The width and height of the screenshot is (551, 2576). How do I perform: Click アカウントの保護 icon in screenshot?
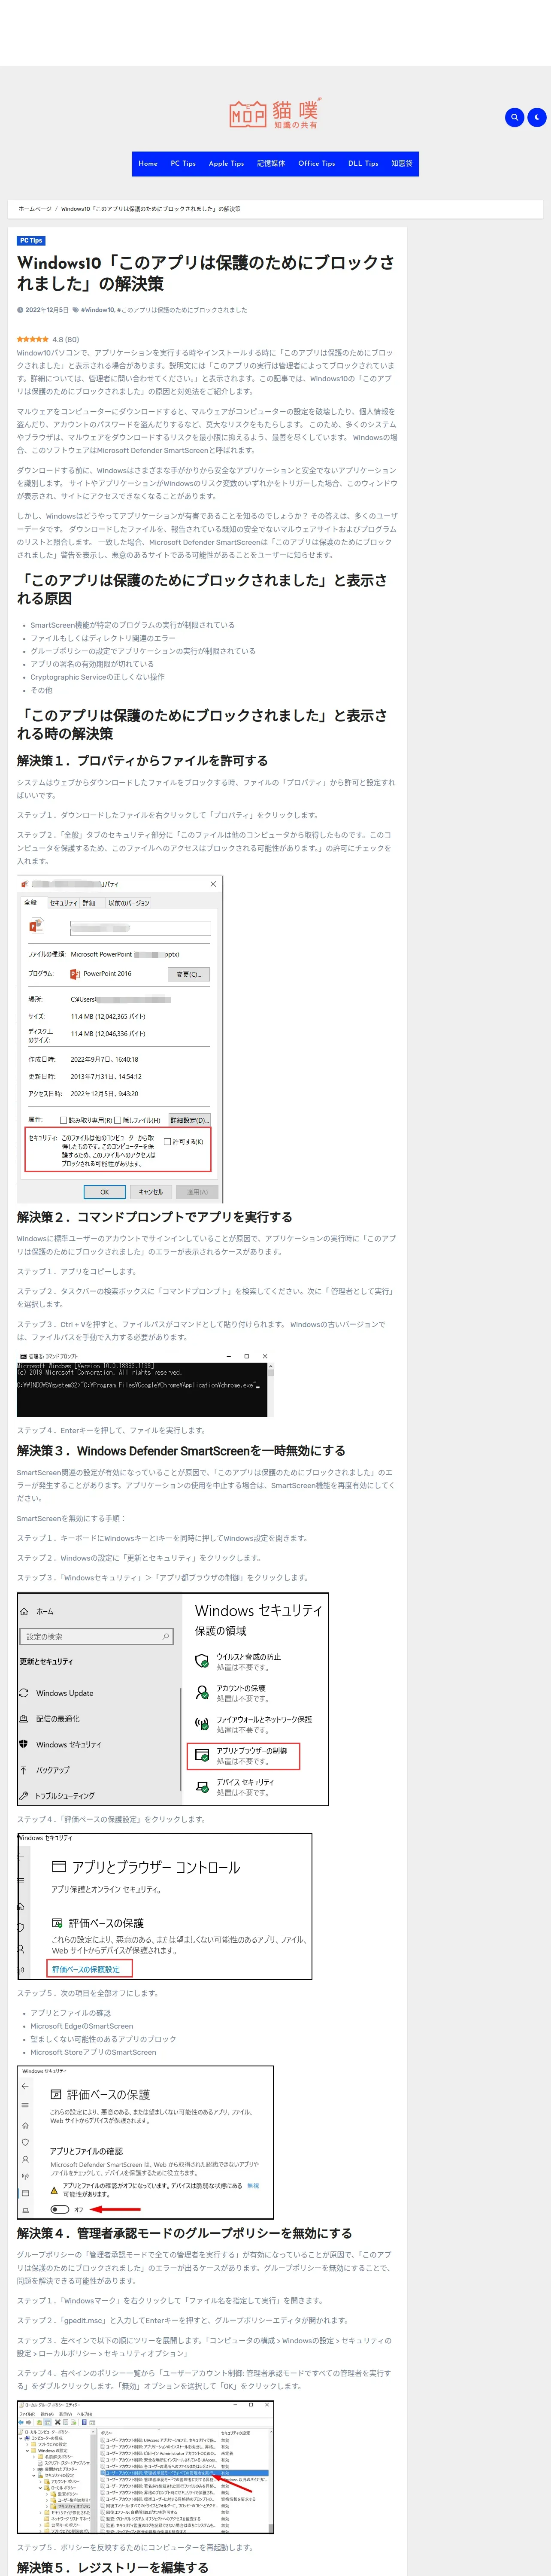coord(202,1693)
